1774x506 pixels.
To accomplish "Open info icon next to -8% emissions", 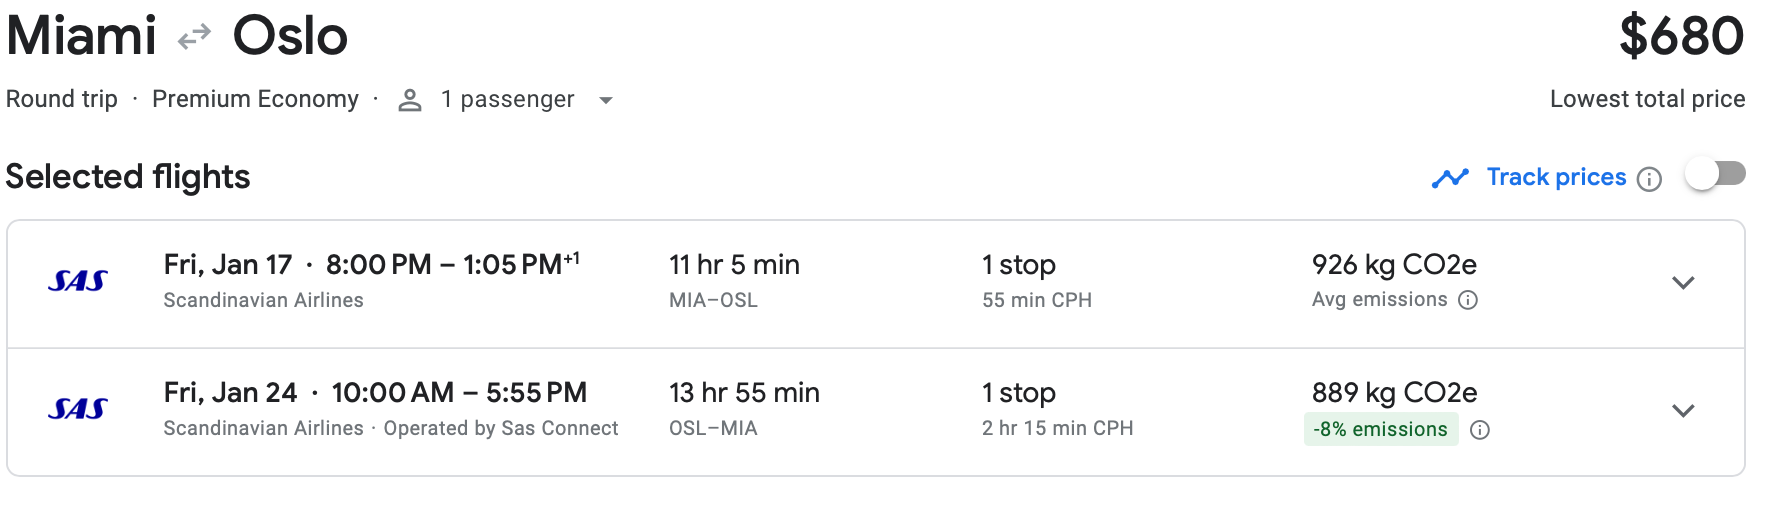I will [1480, 430].
